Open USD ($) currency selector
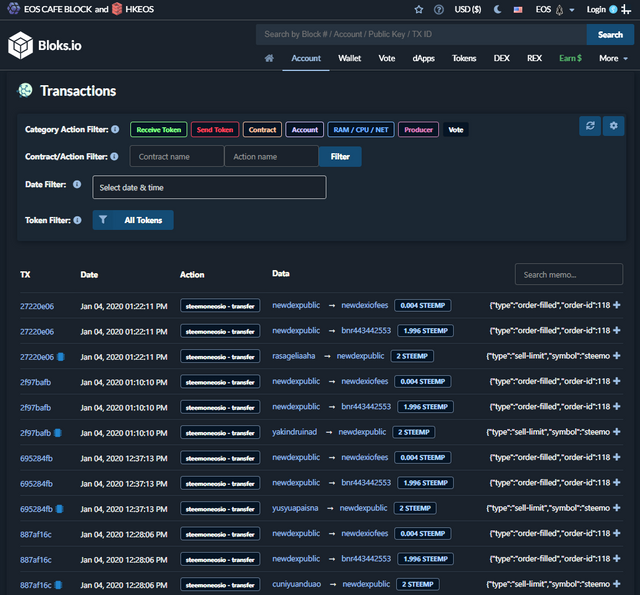This screenshot has width=640, height=595. pos(468,9)
